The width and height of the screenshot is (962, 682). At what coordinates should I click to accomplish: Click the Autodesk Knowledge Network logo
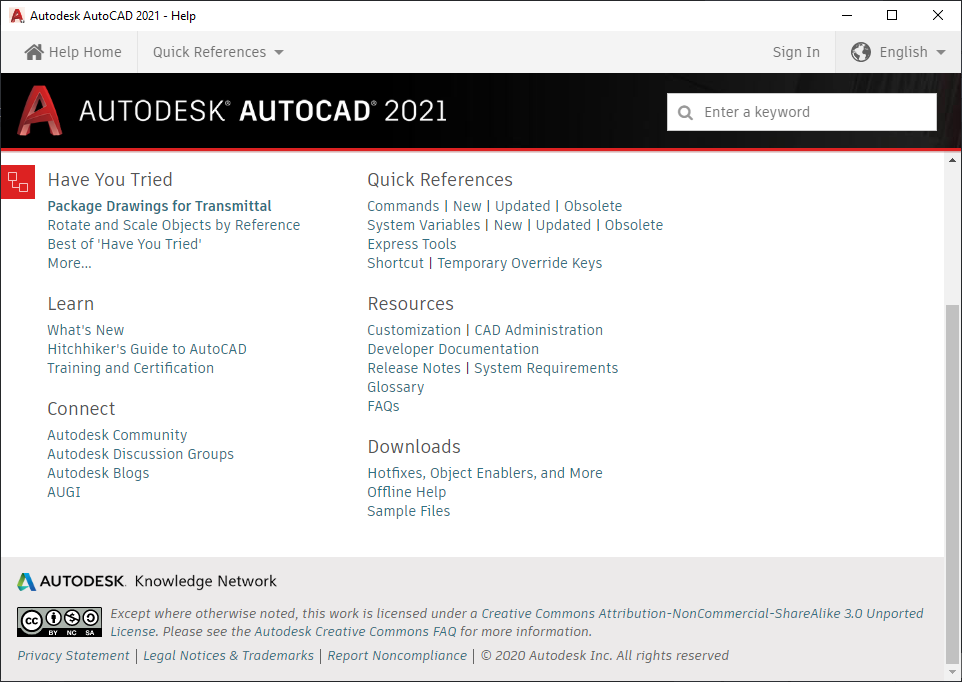click(x=147, y=581)
